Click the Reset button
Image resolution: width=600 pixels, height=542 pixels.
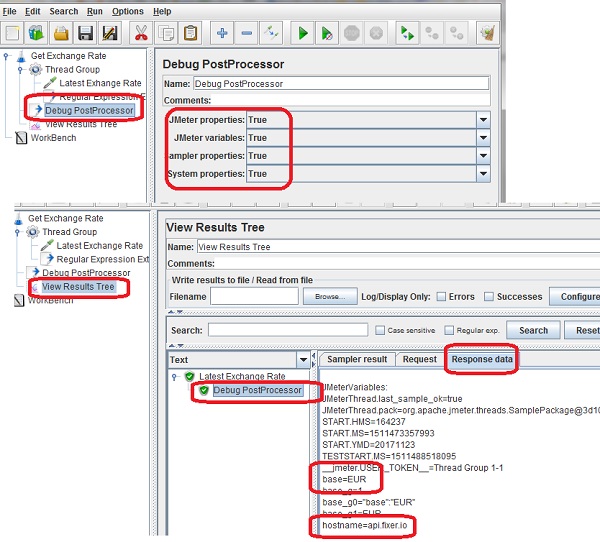pos(582,330)
